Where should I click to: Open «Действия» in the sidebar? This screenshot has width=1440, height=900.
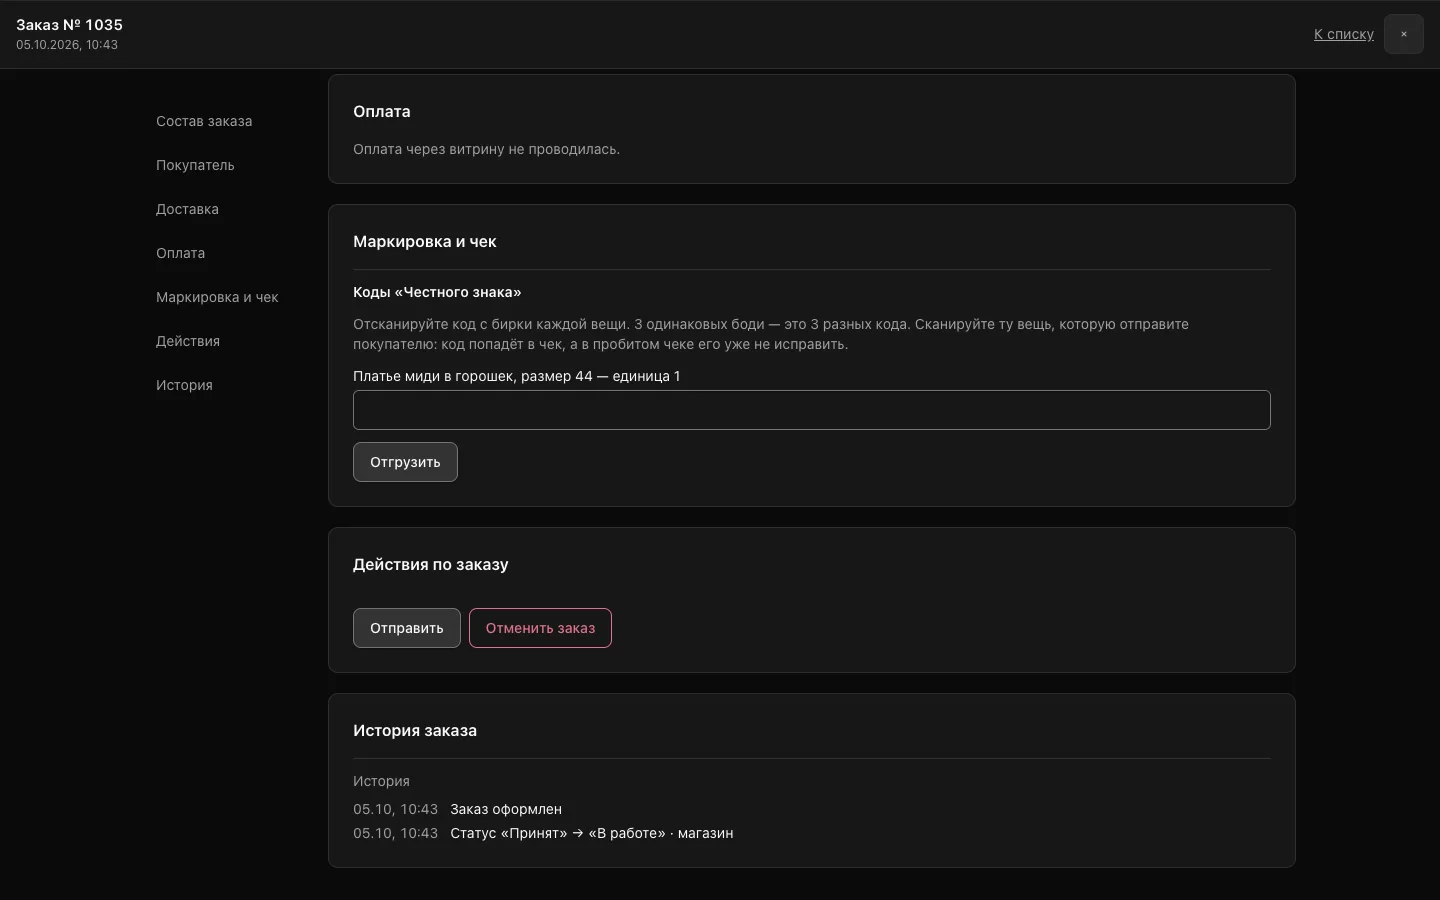tap(188, 341)
